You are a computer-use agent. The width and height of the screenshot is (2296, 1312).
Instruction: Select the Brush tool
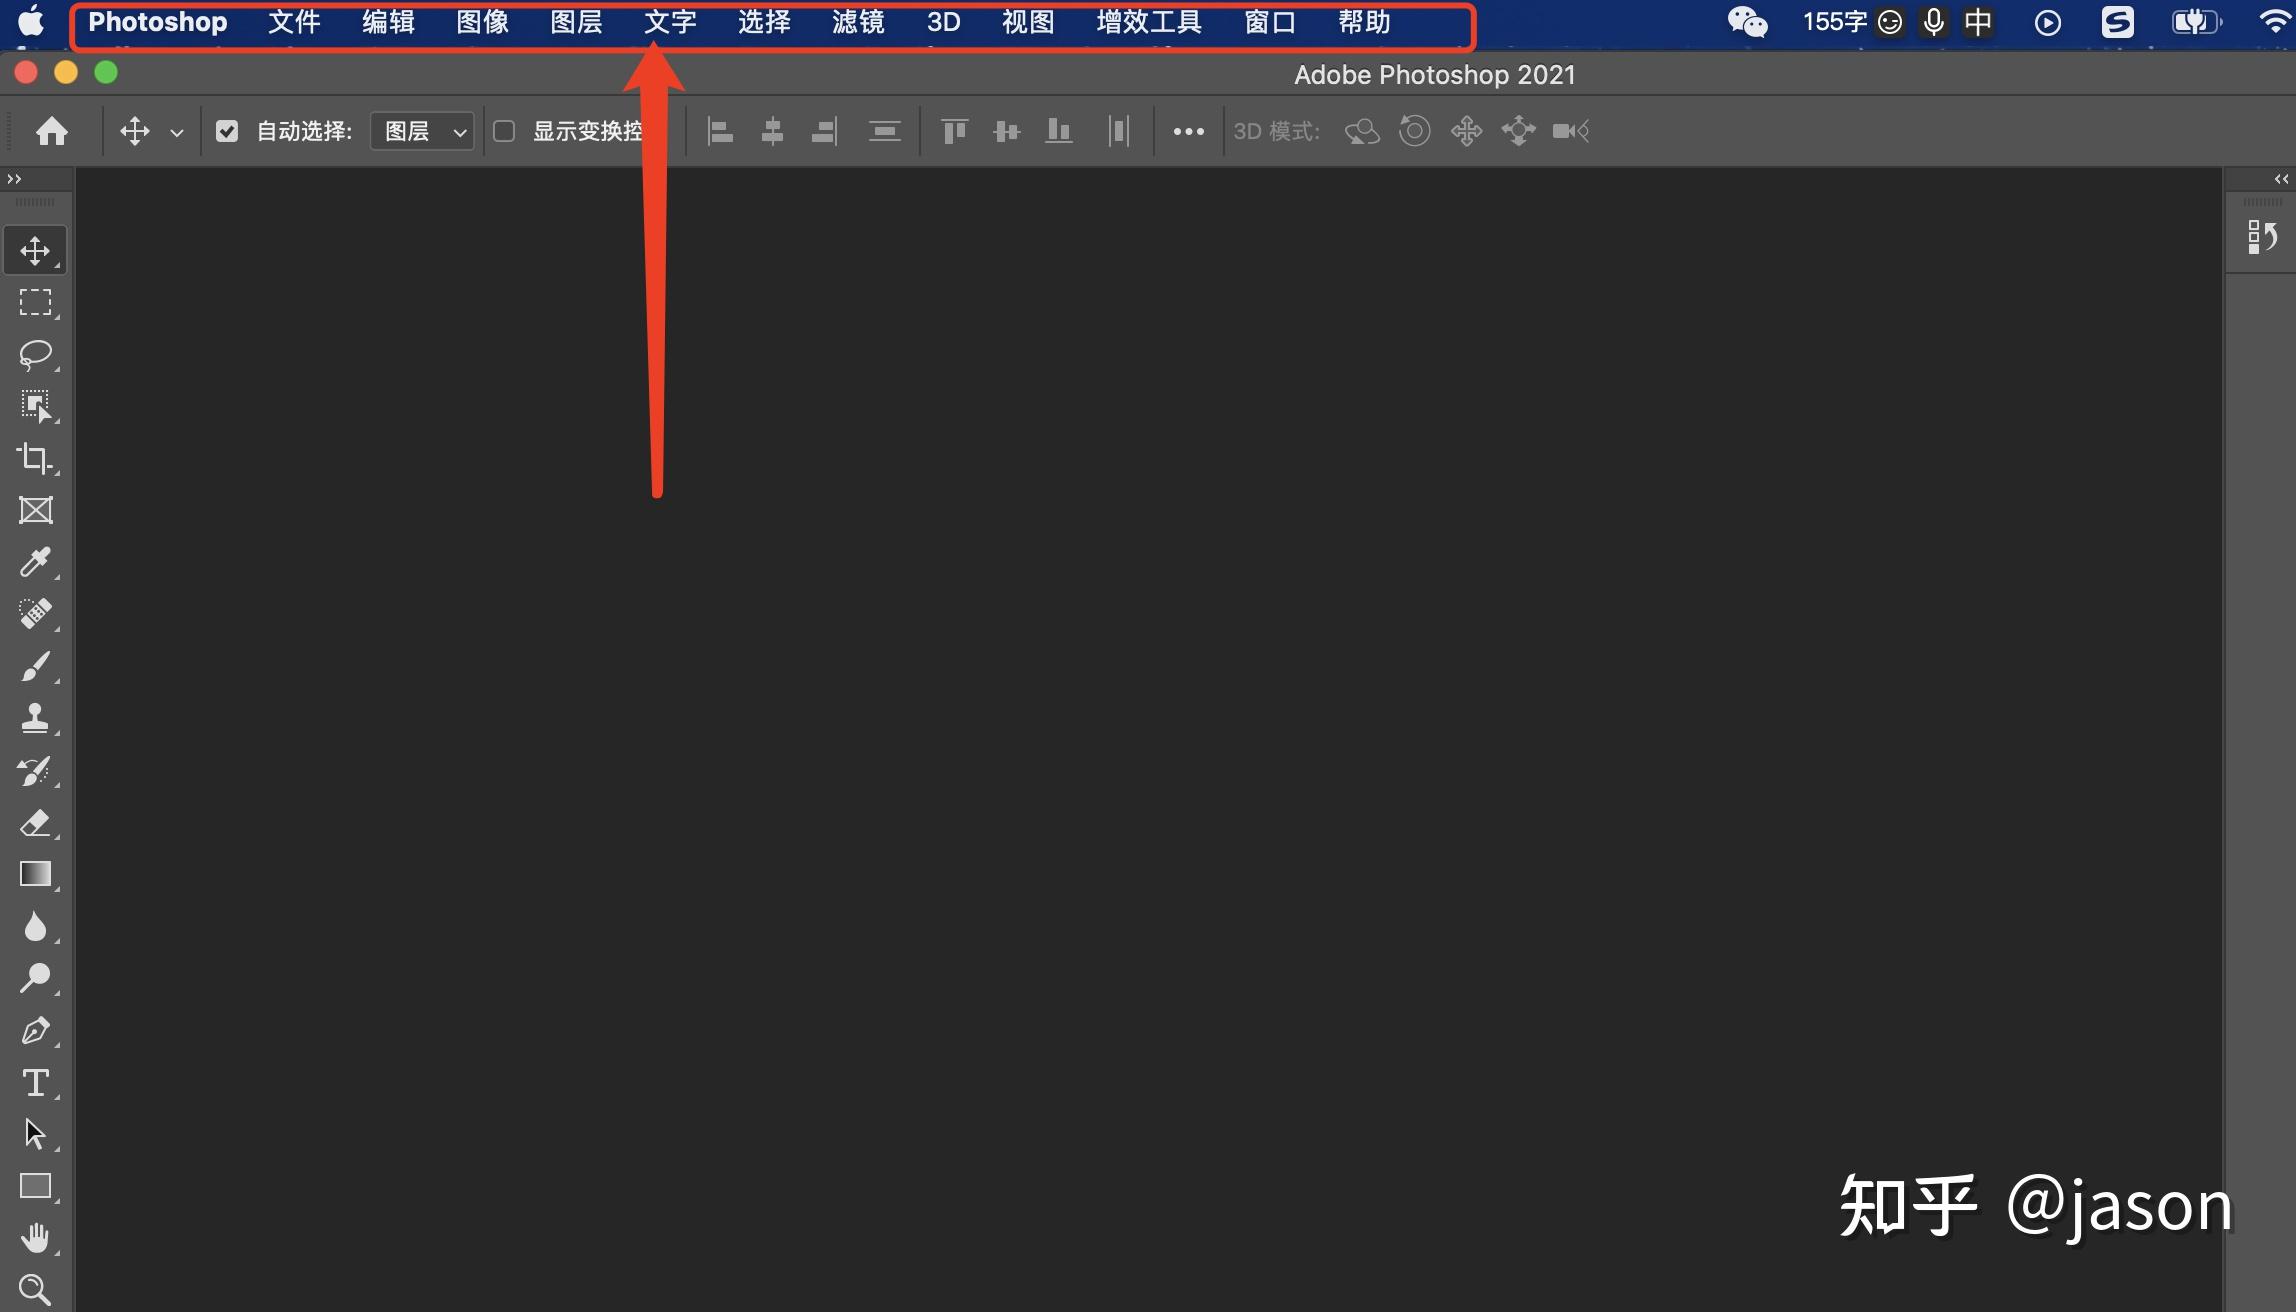click(x=33, y=665)
